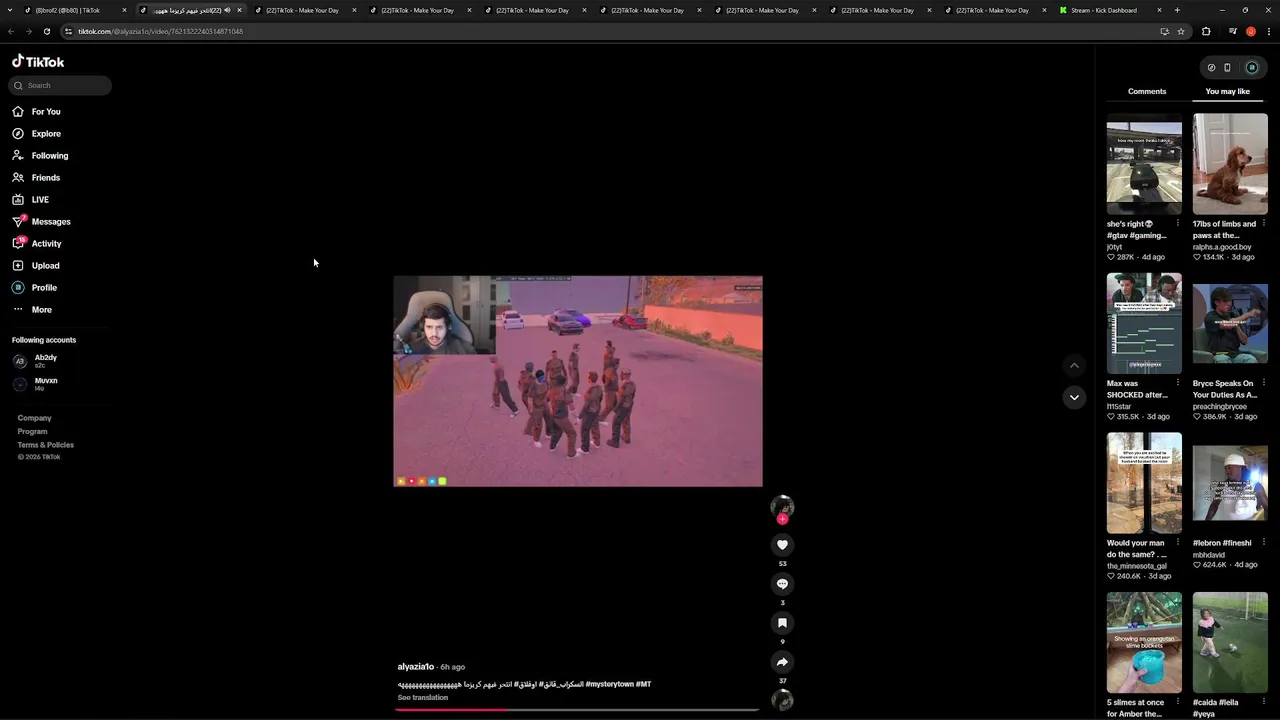Click the Program footer link

point(32,431)
